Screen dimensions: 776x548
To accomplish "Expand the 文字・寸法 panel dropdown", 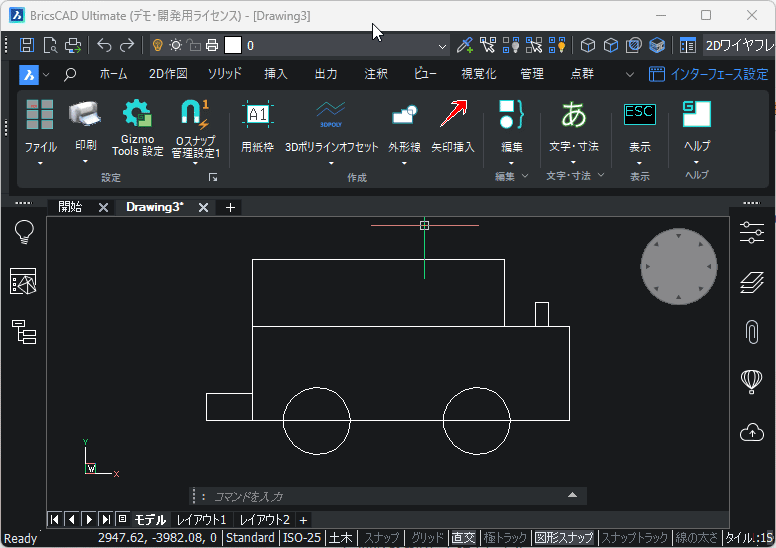I will [x=601, y=176].
